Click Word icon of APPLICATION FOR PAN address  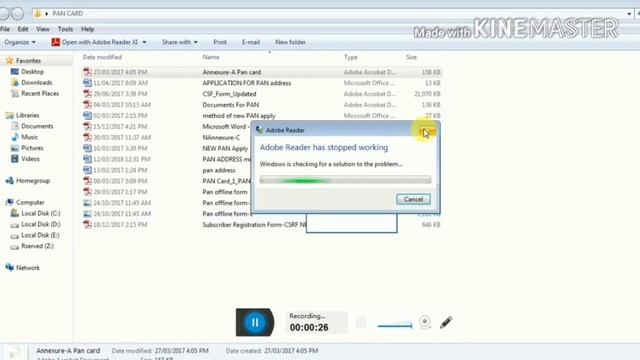pyautogui.click(x=87, y=83)
